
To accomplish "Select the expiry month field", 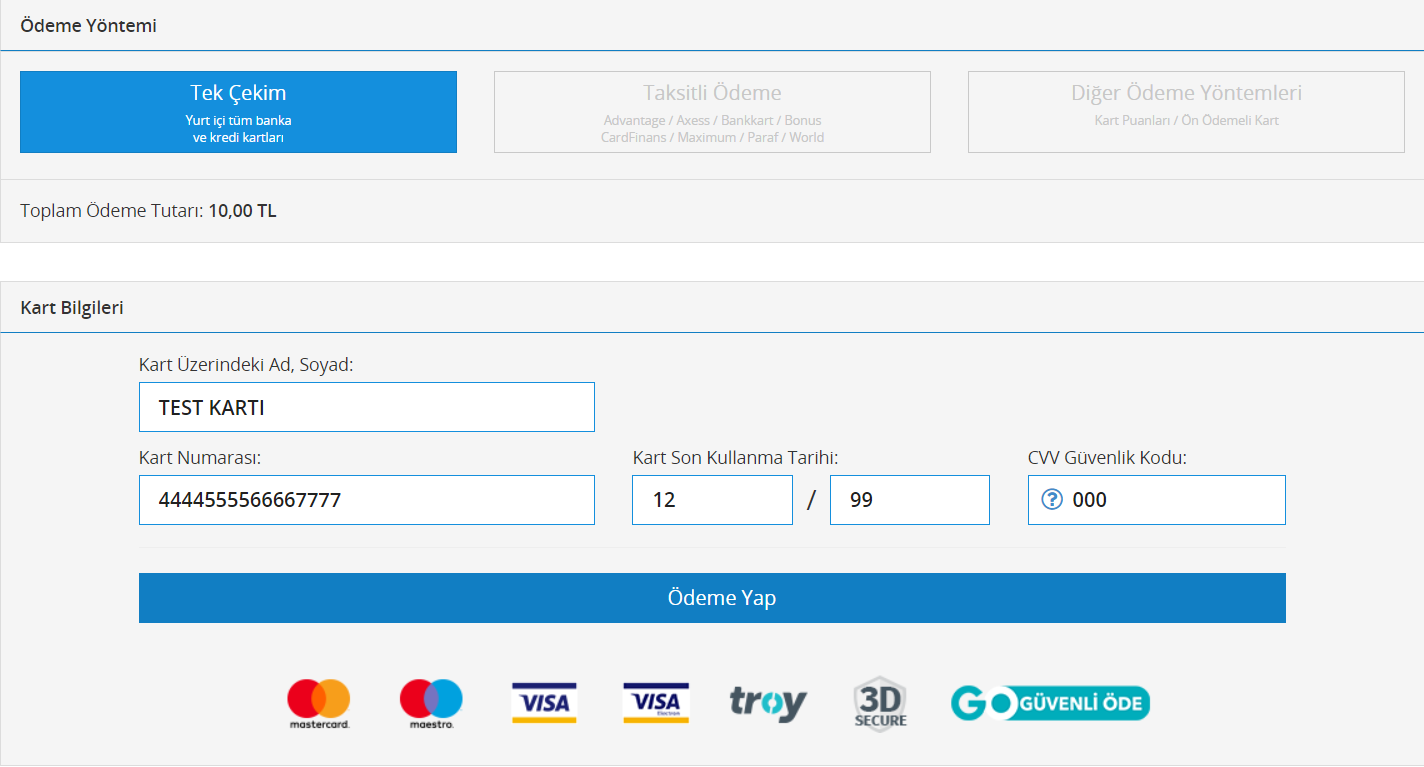I will pyautogui.click(x=712, y=500).
